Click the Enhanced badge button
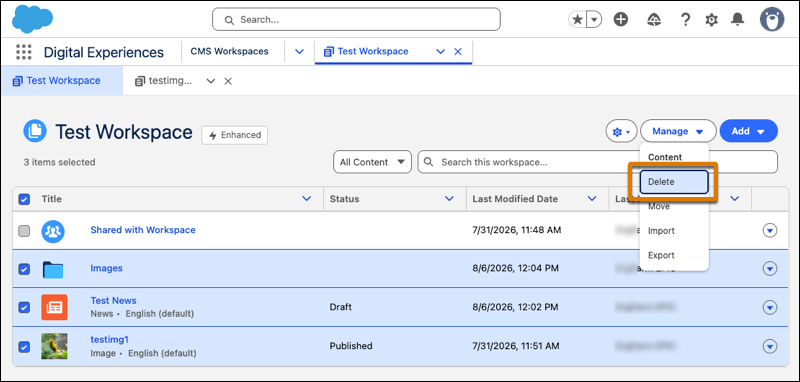The height and width of the screenshot is (382, 800). 235,135
